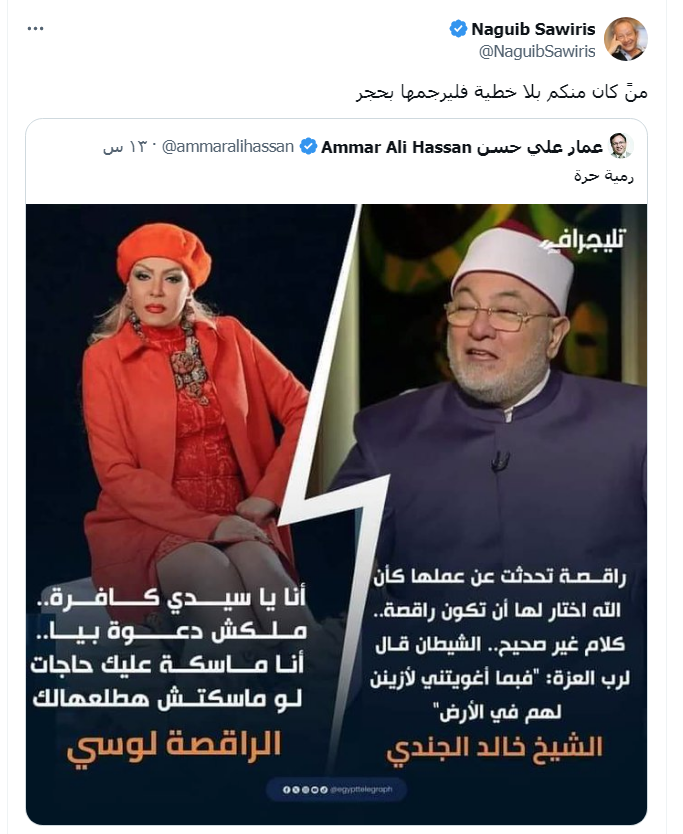
Task: Click Naguib Sawiris profile avatar
Action: click(x=626, y=38)
